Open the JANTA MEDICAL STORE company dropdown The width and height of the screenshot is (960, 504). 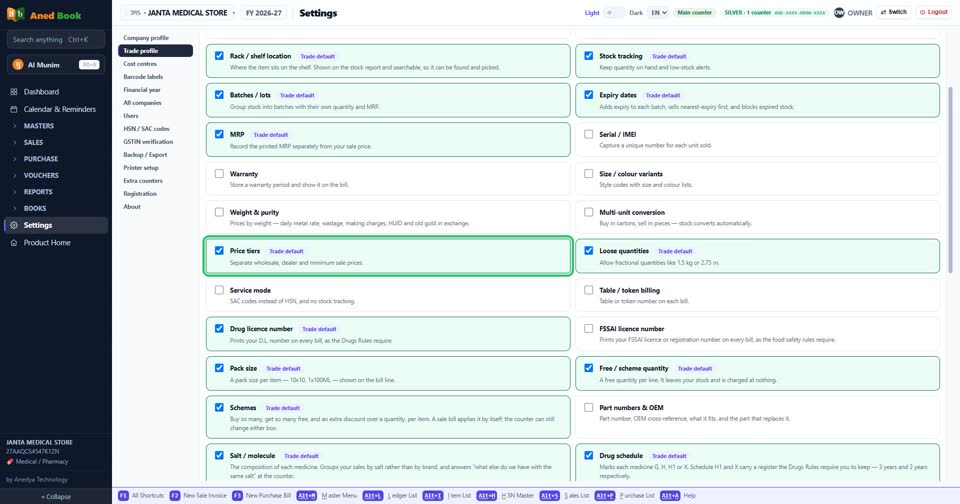[x=179, y=13]
